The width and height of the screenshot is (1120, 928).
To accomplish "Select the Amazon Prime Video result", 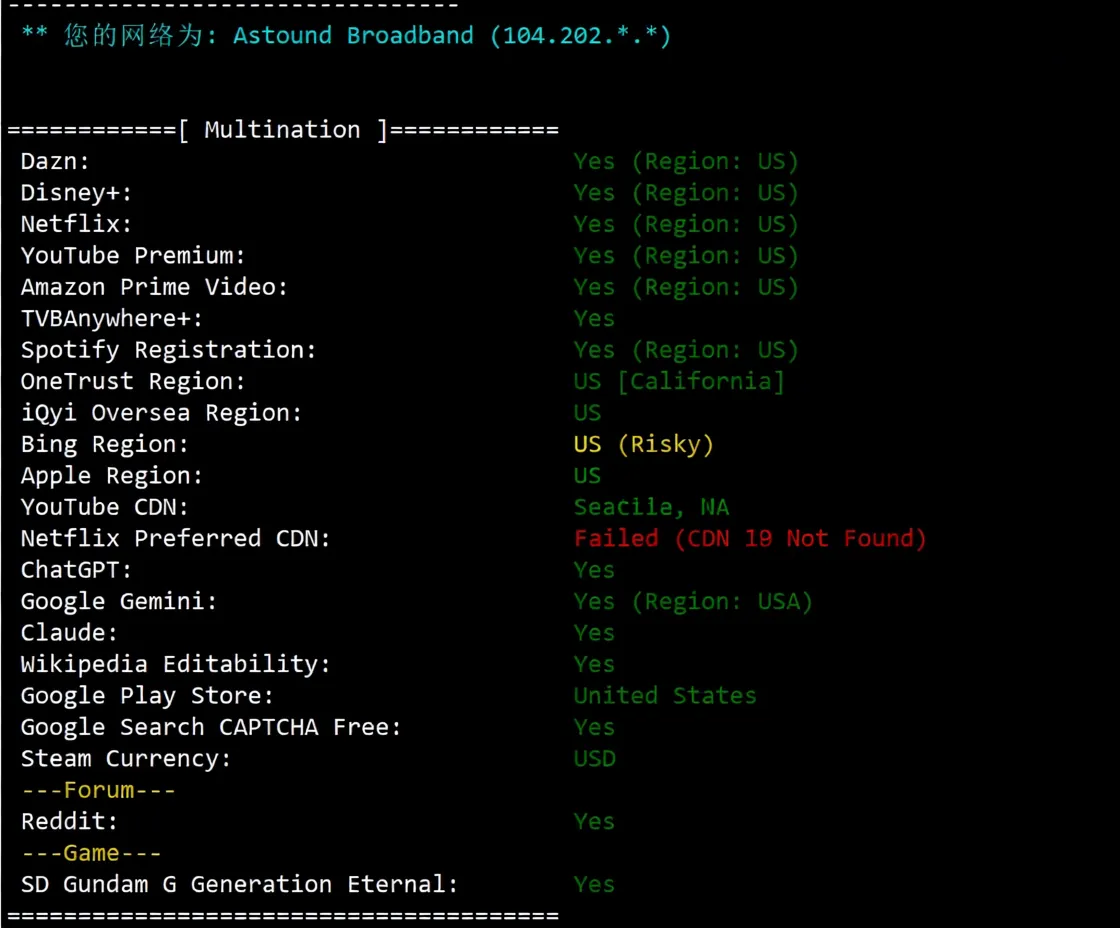I will (x=686, y=287).
